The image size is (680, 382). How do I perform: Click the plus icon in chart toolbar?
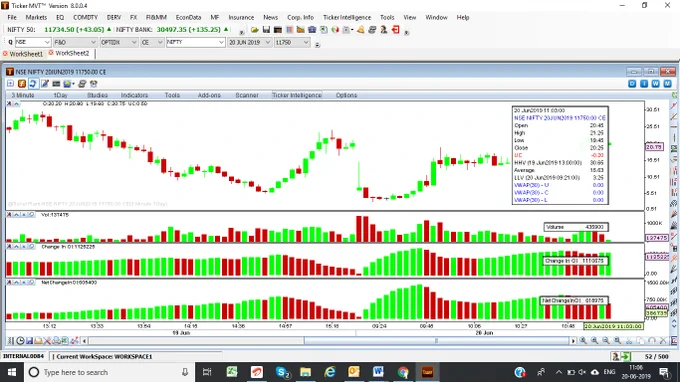[10, 84]
